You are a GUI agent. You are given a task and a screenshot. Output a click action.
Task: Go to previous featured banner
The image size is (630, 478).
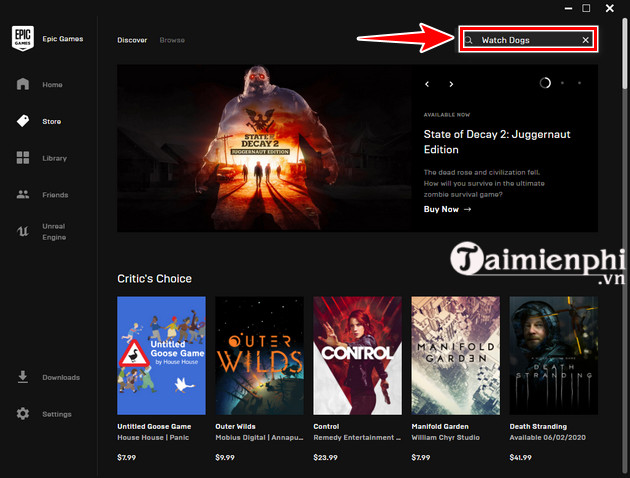pos(427,84)
